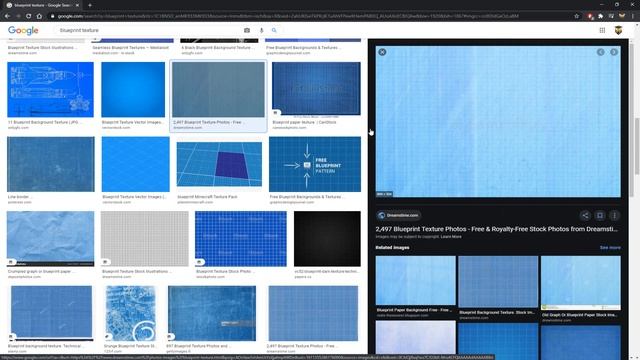Open large blueprint preview image
The height and width of the screenshot is (360, 640).
pyautogui.click(x=498, y=121)
